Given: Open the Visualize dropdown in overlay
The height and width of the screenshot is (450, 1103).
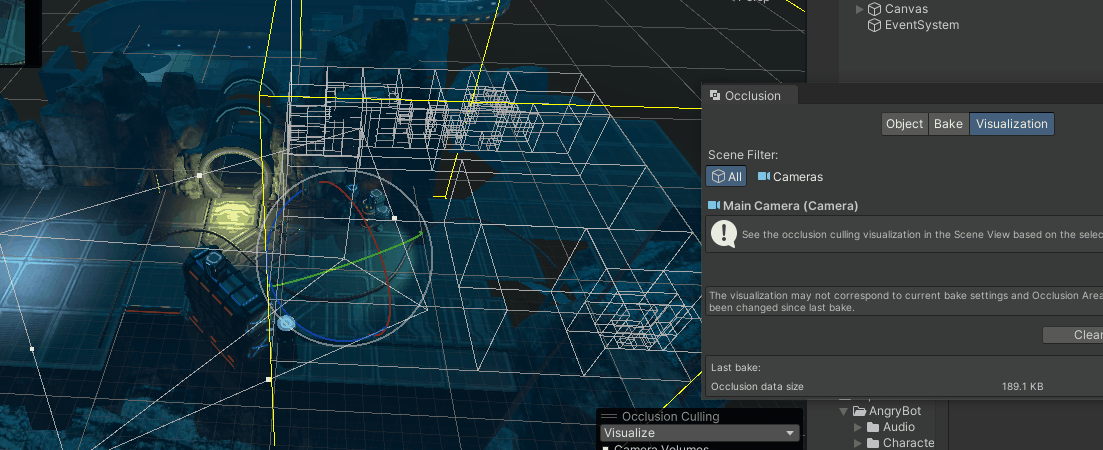Looking at the screenshot, I should click(x=699, y=433).
